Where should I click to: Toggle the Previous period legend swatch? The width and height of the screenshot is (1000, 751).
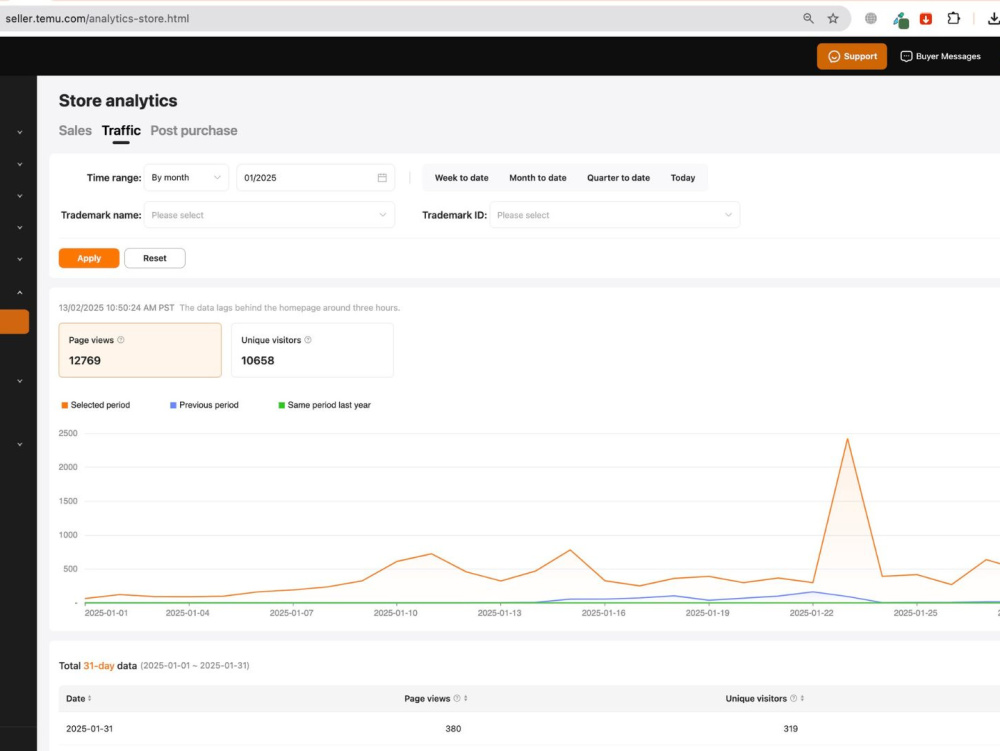pos(173,405)
